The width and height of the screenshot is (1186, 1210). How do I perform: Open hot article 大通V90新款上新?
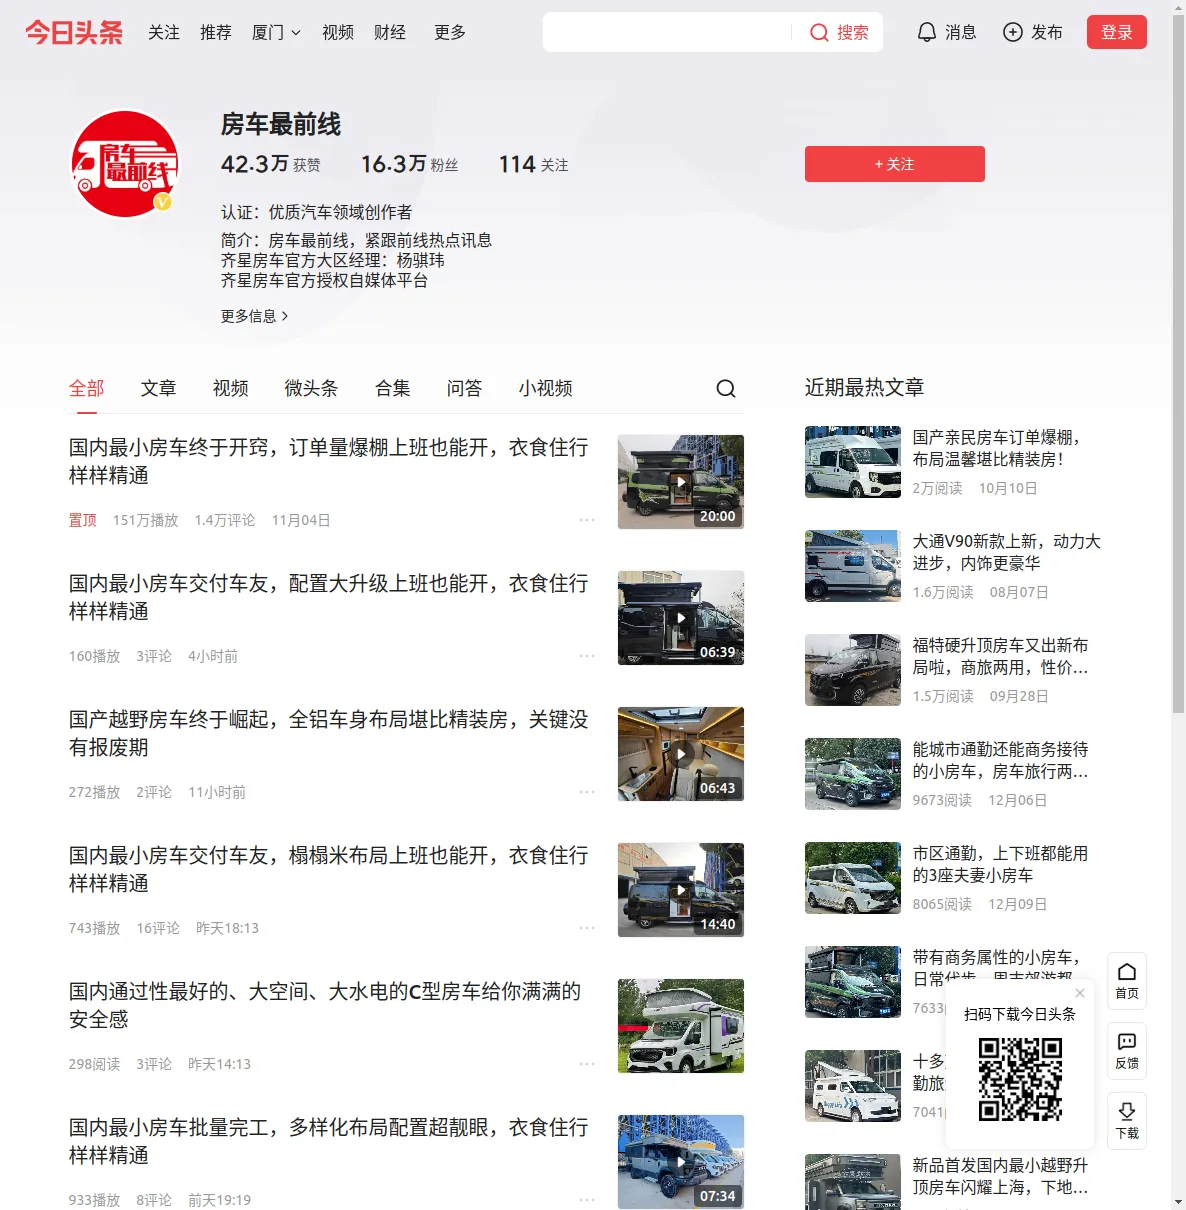[1007, 552]
